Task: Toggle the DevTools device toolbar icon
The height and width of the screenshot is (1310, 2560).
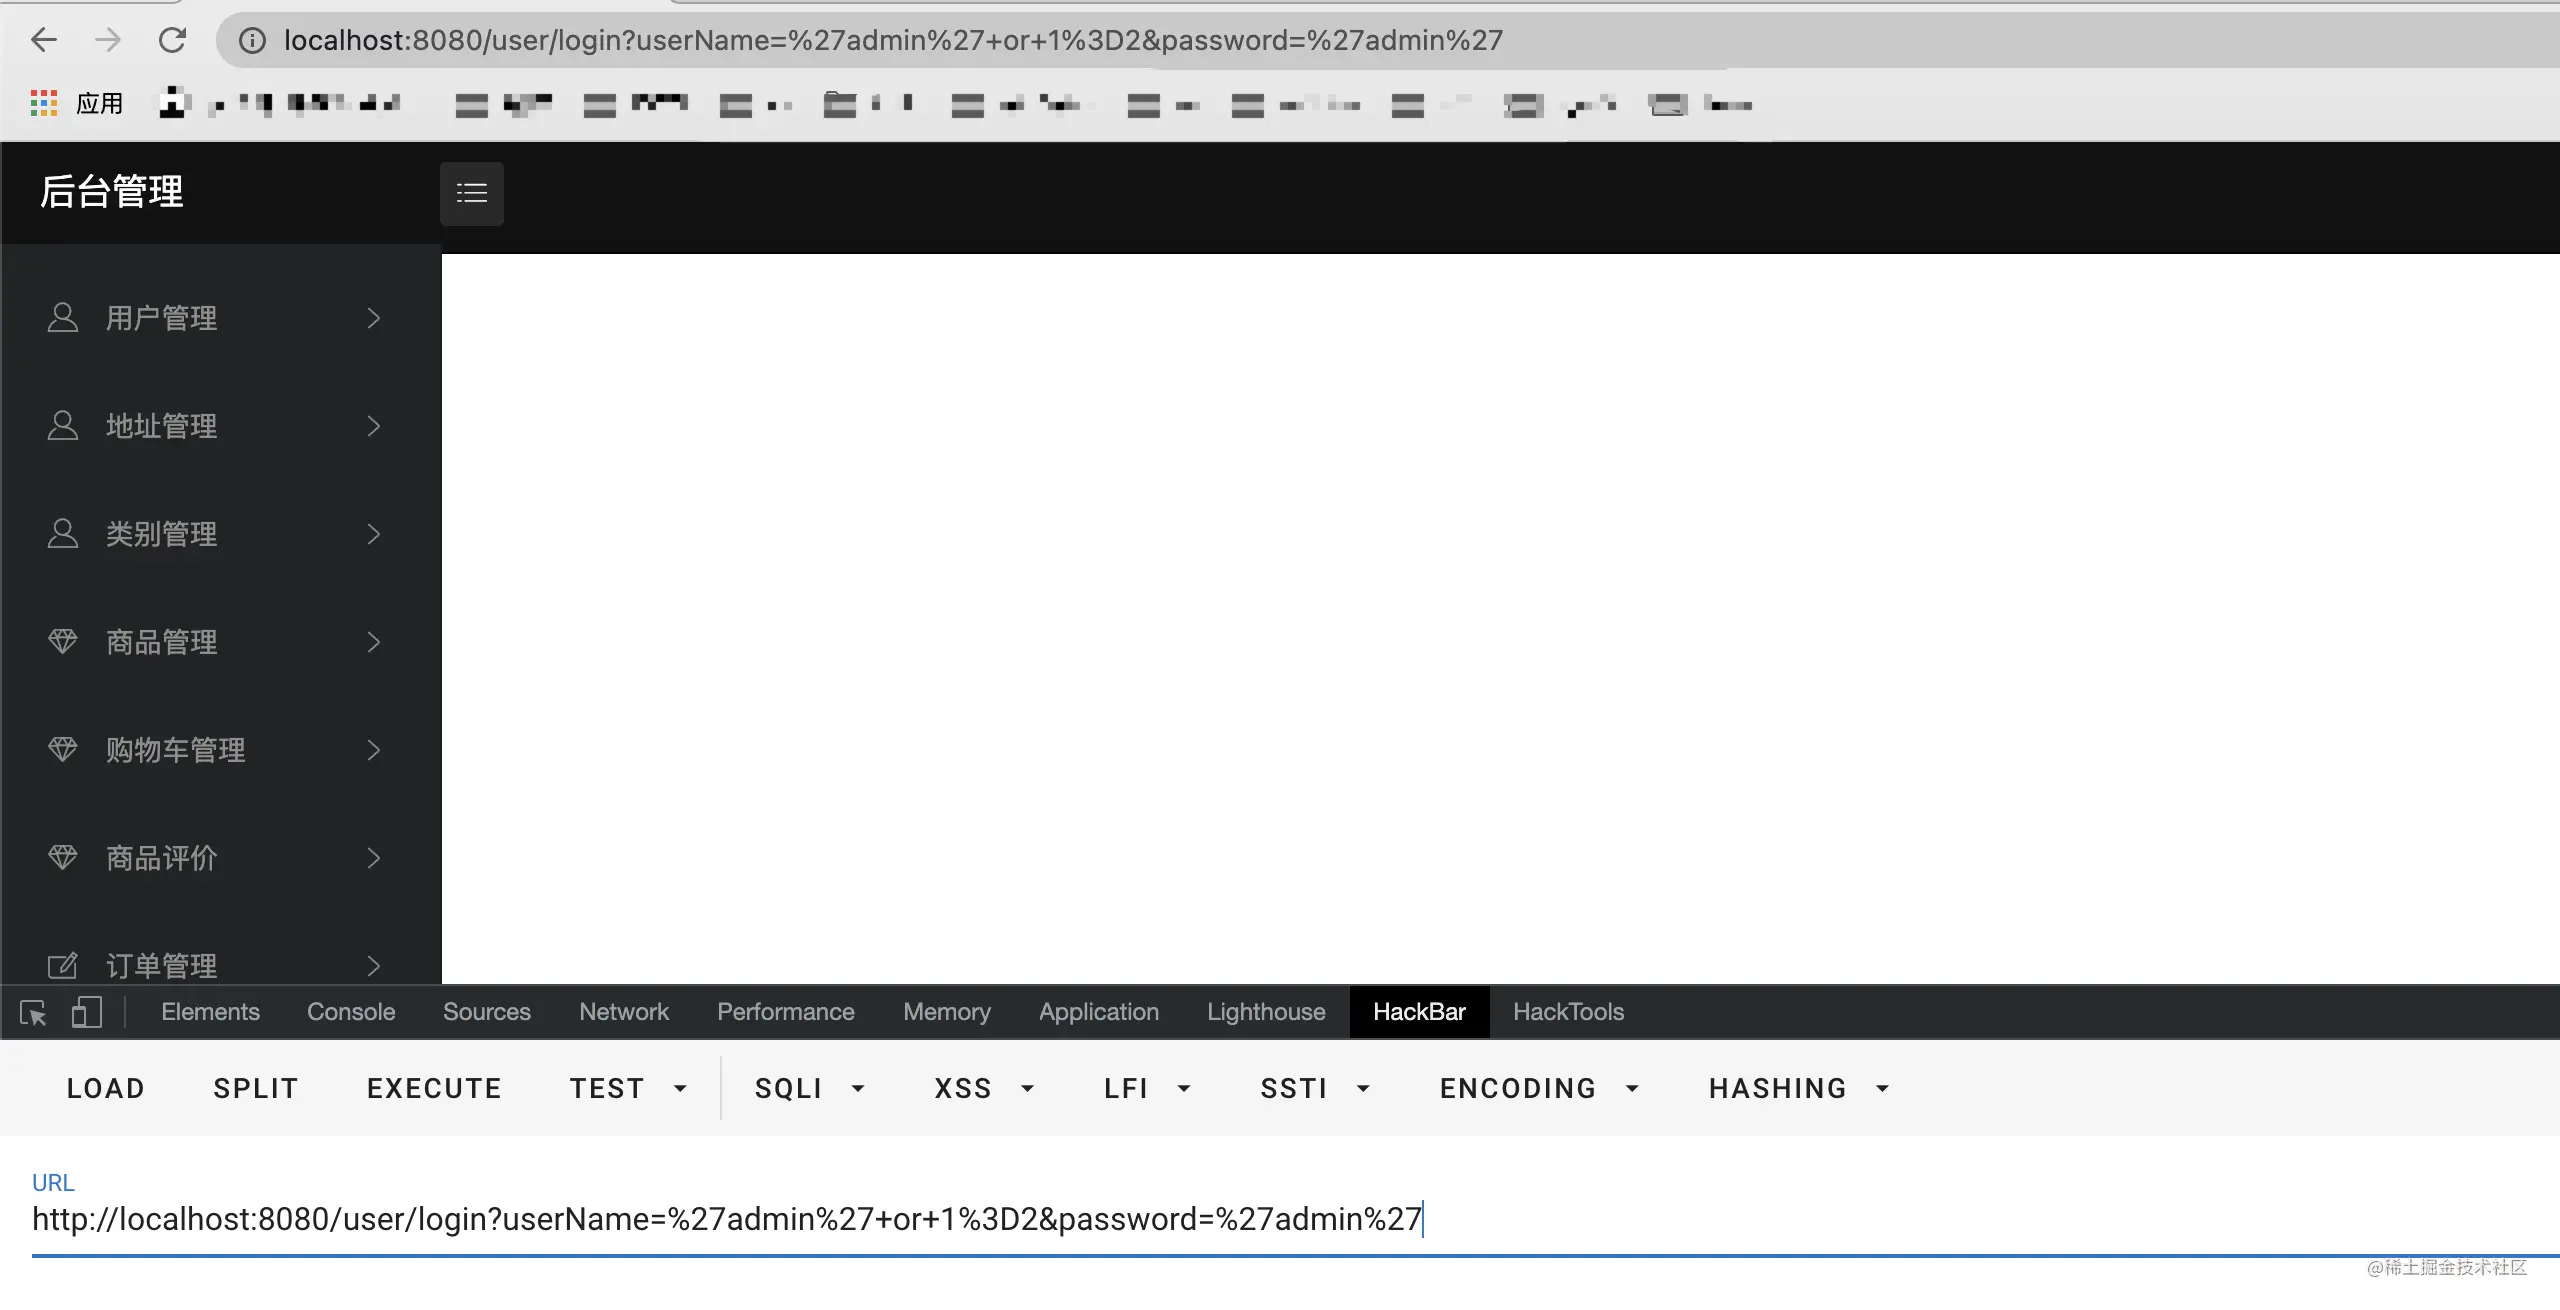Action: pyautogui.click(x=87, y=1012)
